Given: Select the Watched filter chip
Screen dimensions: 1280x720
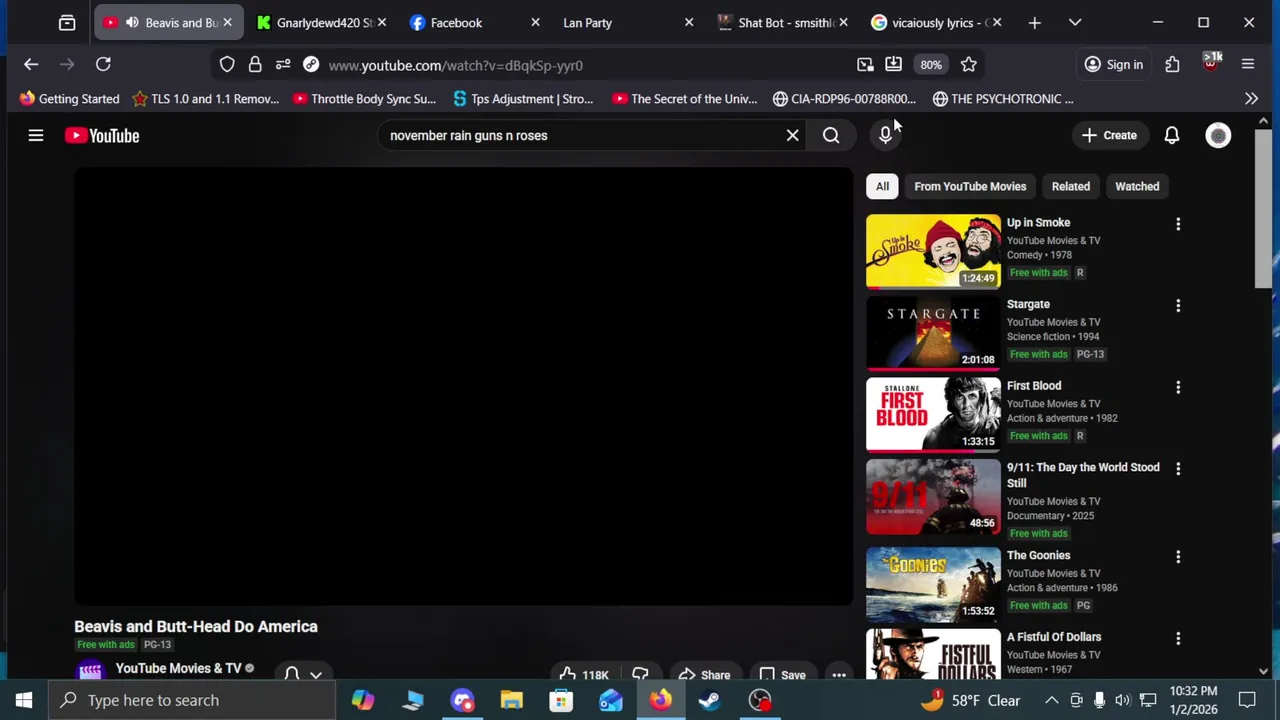Looking at the screenshot, I should (1137, 186).
